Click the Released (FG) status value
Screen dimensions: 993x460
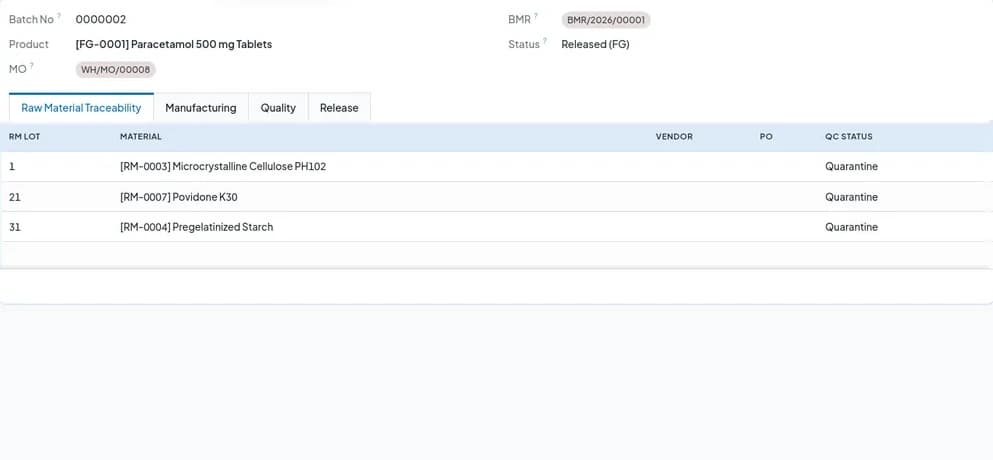tap(595, 44)
